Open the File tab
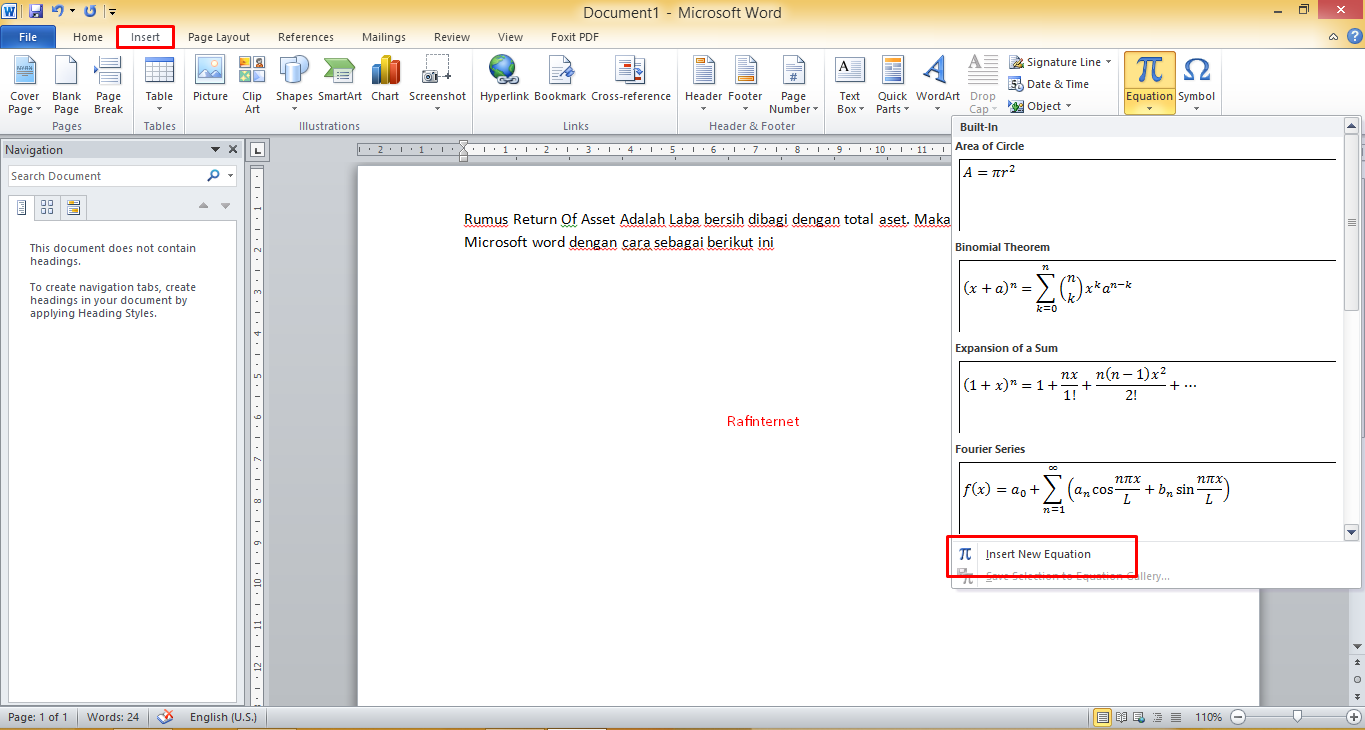This screenshot has height=730, width=1365. [x=28, y=37]
